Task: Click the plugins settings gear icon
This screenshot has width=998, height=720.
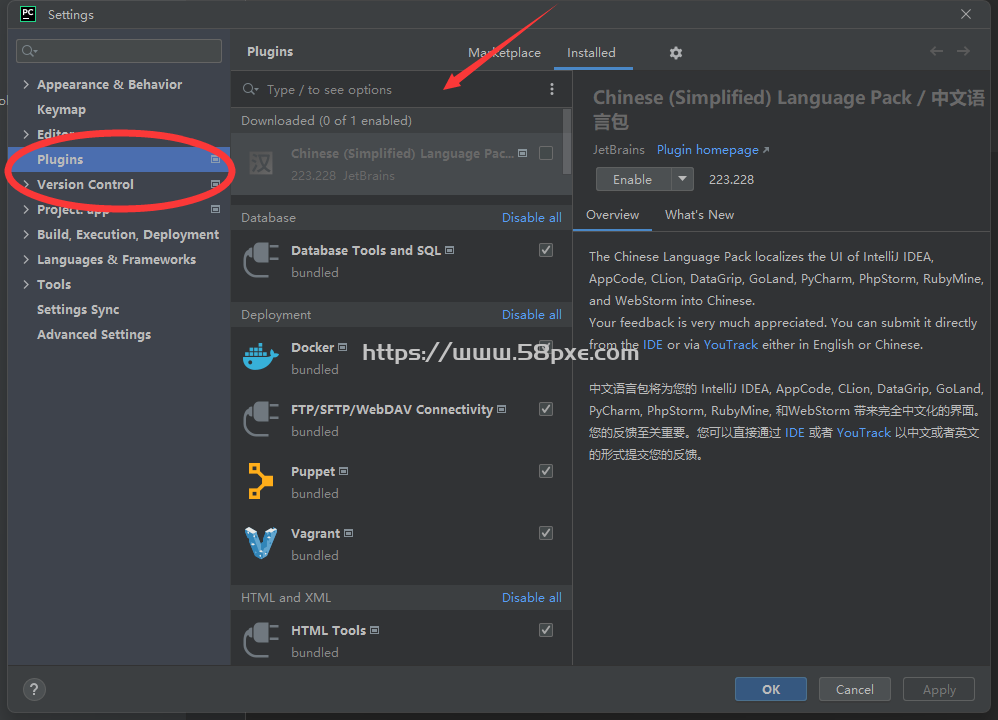Action: [675, 53]
